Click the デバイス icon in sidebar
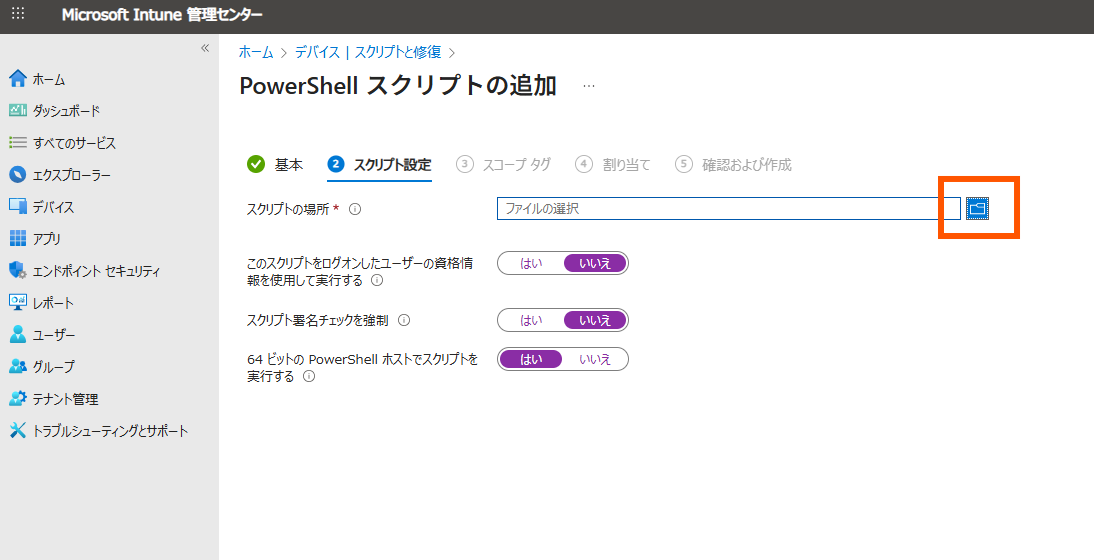The image size is (1094, 560). pyautogui.click(x=17, y=207)
